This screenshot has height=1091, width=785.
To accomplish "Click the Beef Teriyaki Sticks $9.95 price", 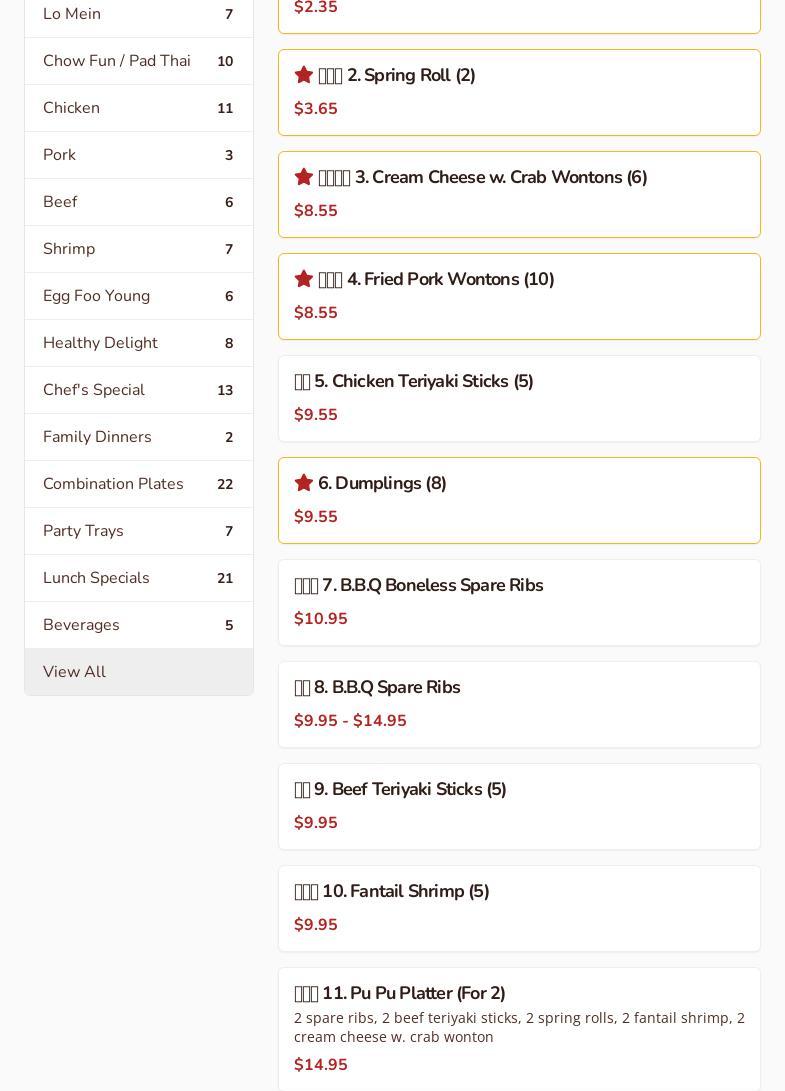I will (316, 823).
